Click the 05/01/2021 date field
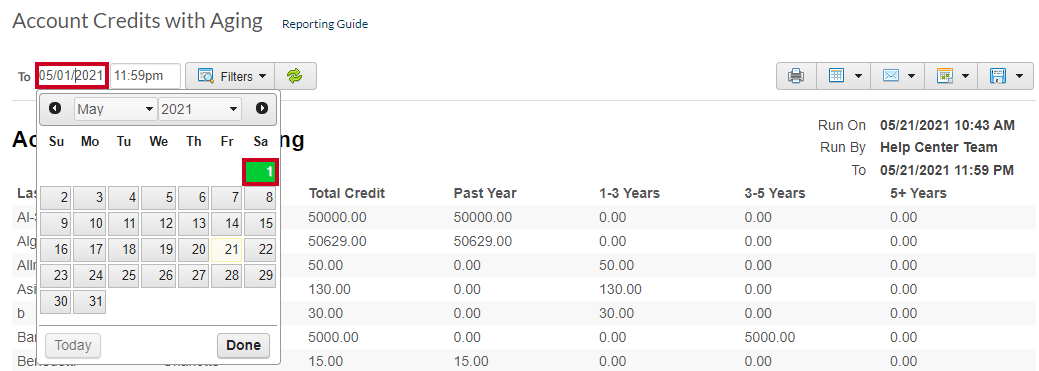 72,76
